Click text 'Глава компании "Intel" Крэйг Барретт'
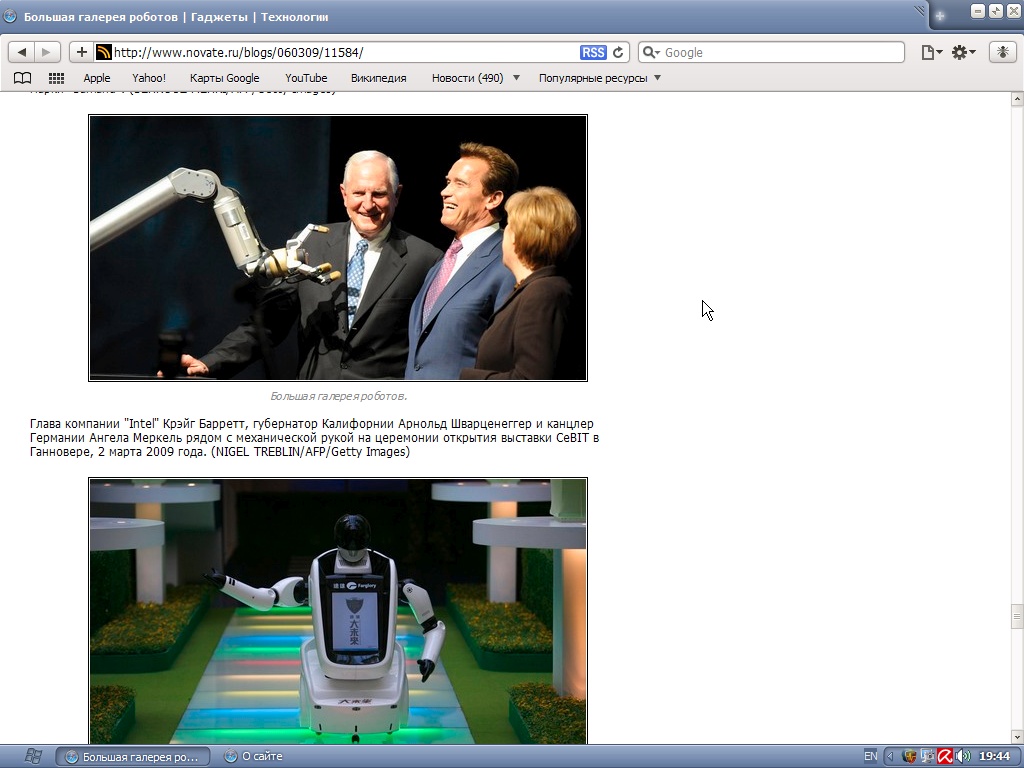 pos(138,424)
